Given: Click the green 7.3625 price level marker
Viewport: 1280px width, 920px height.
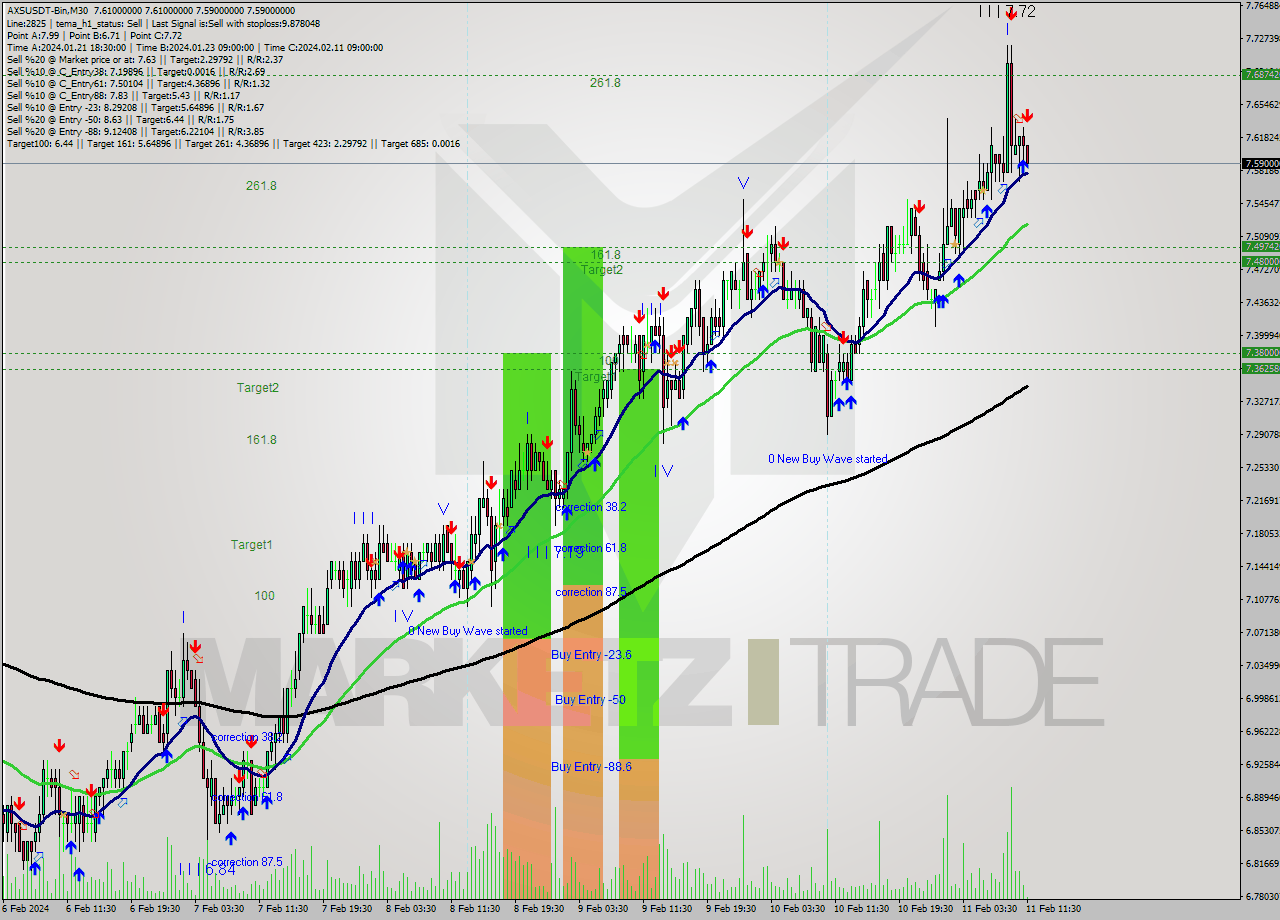Looking at the screenshot, I should (1260, 368).
